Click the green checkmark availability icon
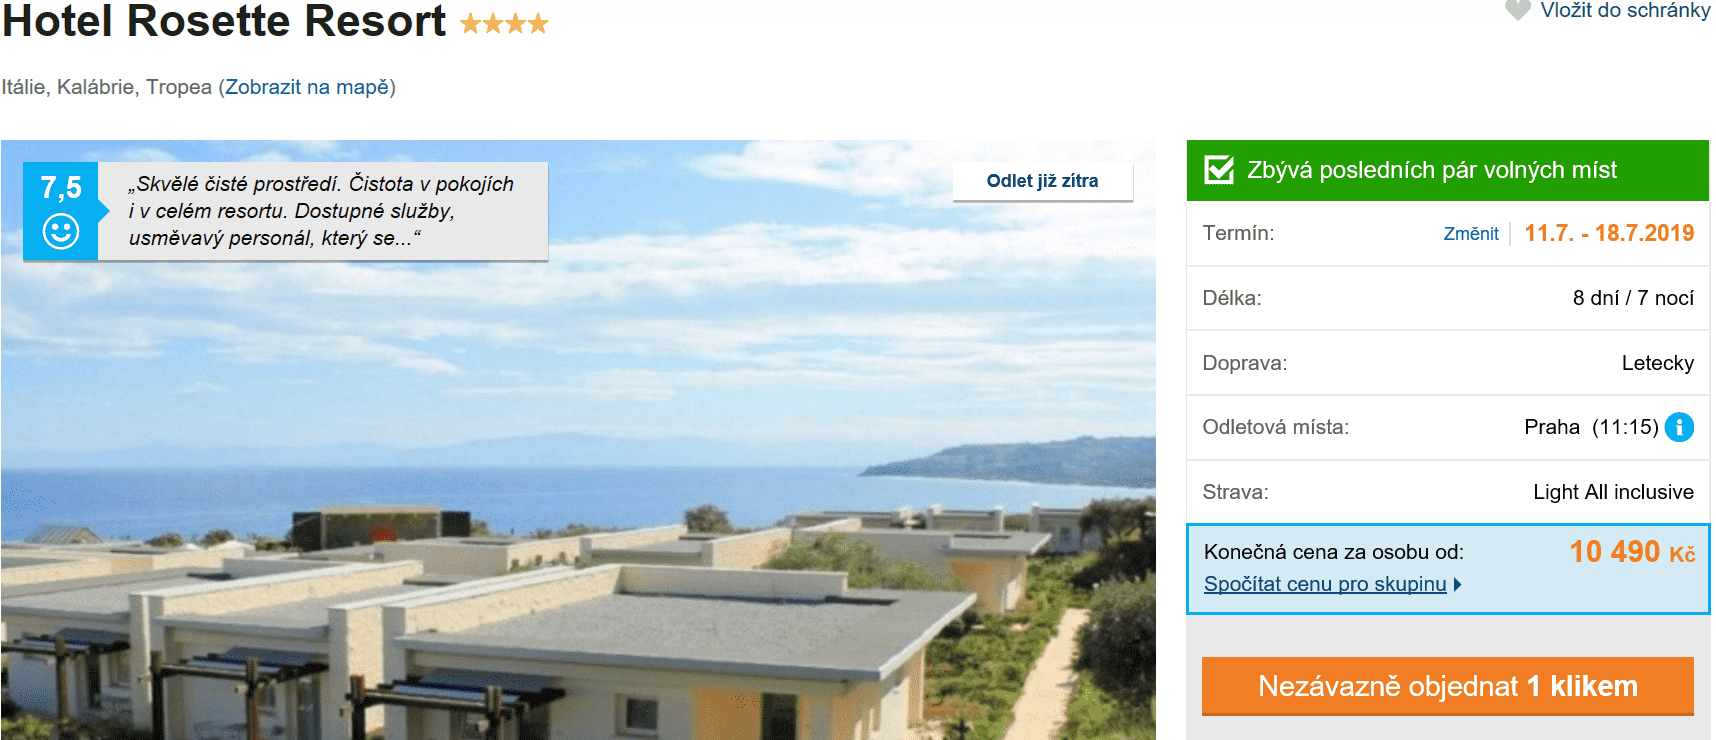This screenshot has height=740, width=1716. (x=1219, y=170)
